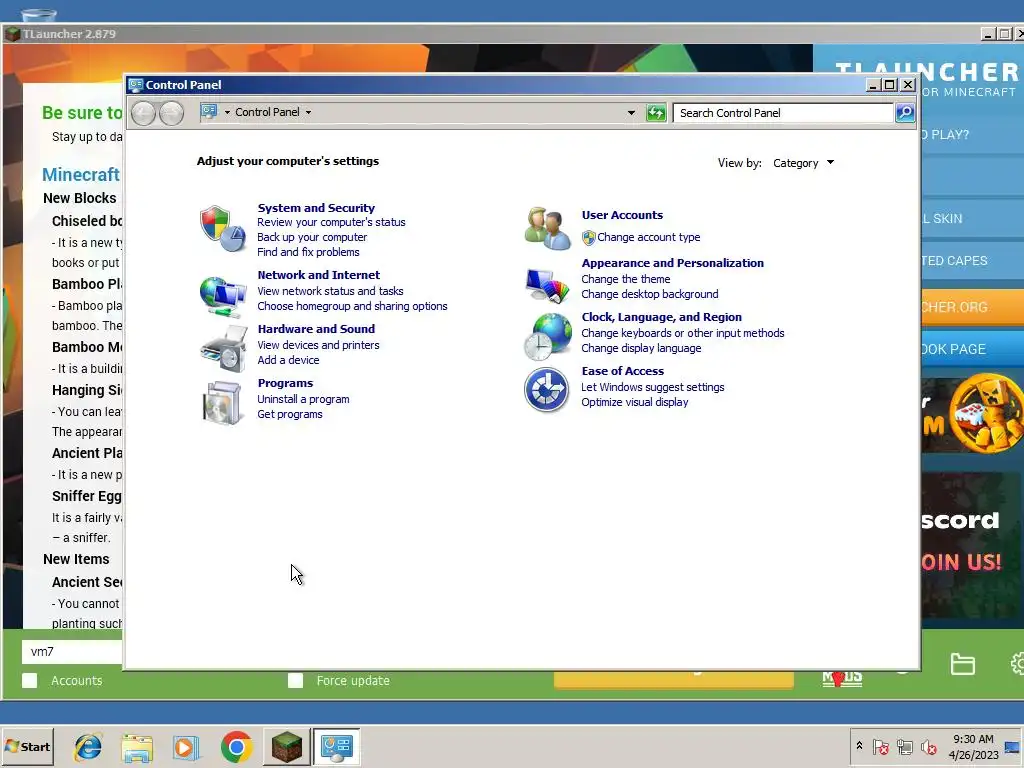Click View network status and tasks
Viewport: 1024px width, 768px height.
click(330, 291)
